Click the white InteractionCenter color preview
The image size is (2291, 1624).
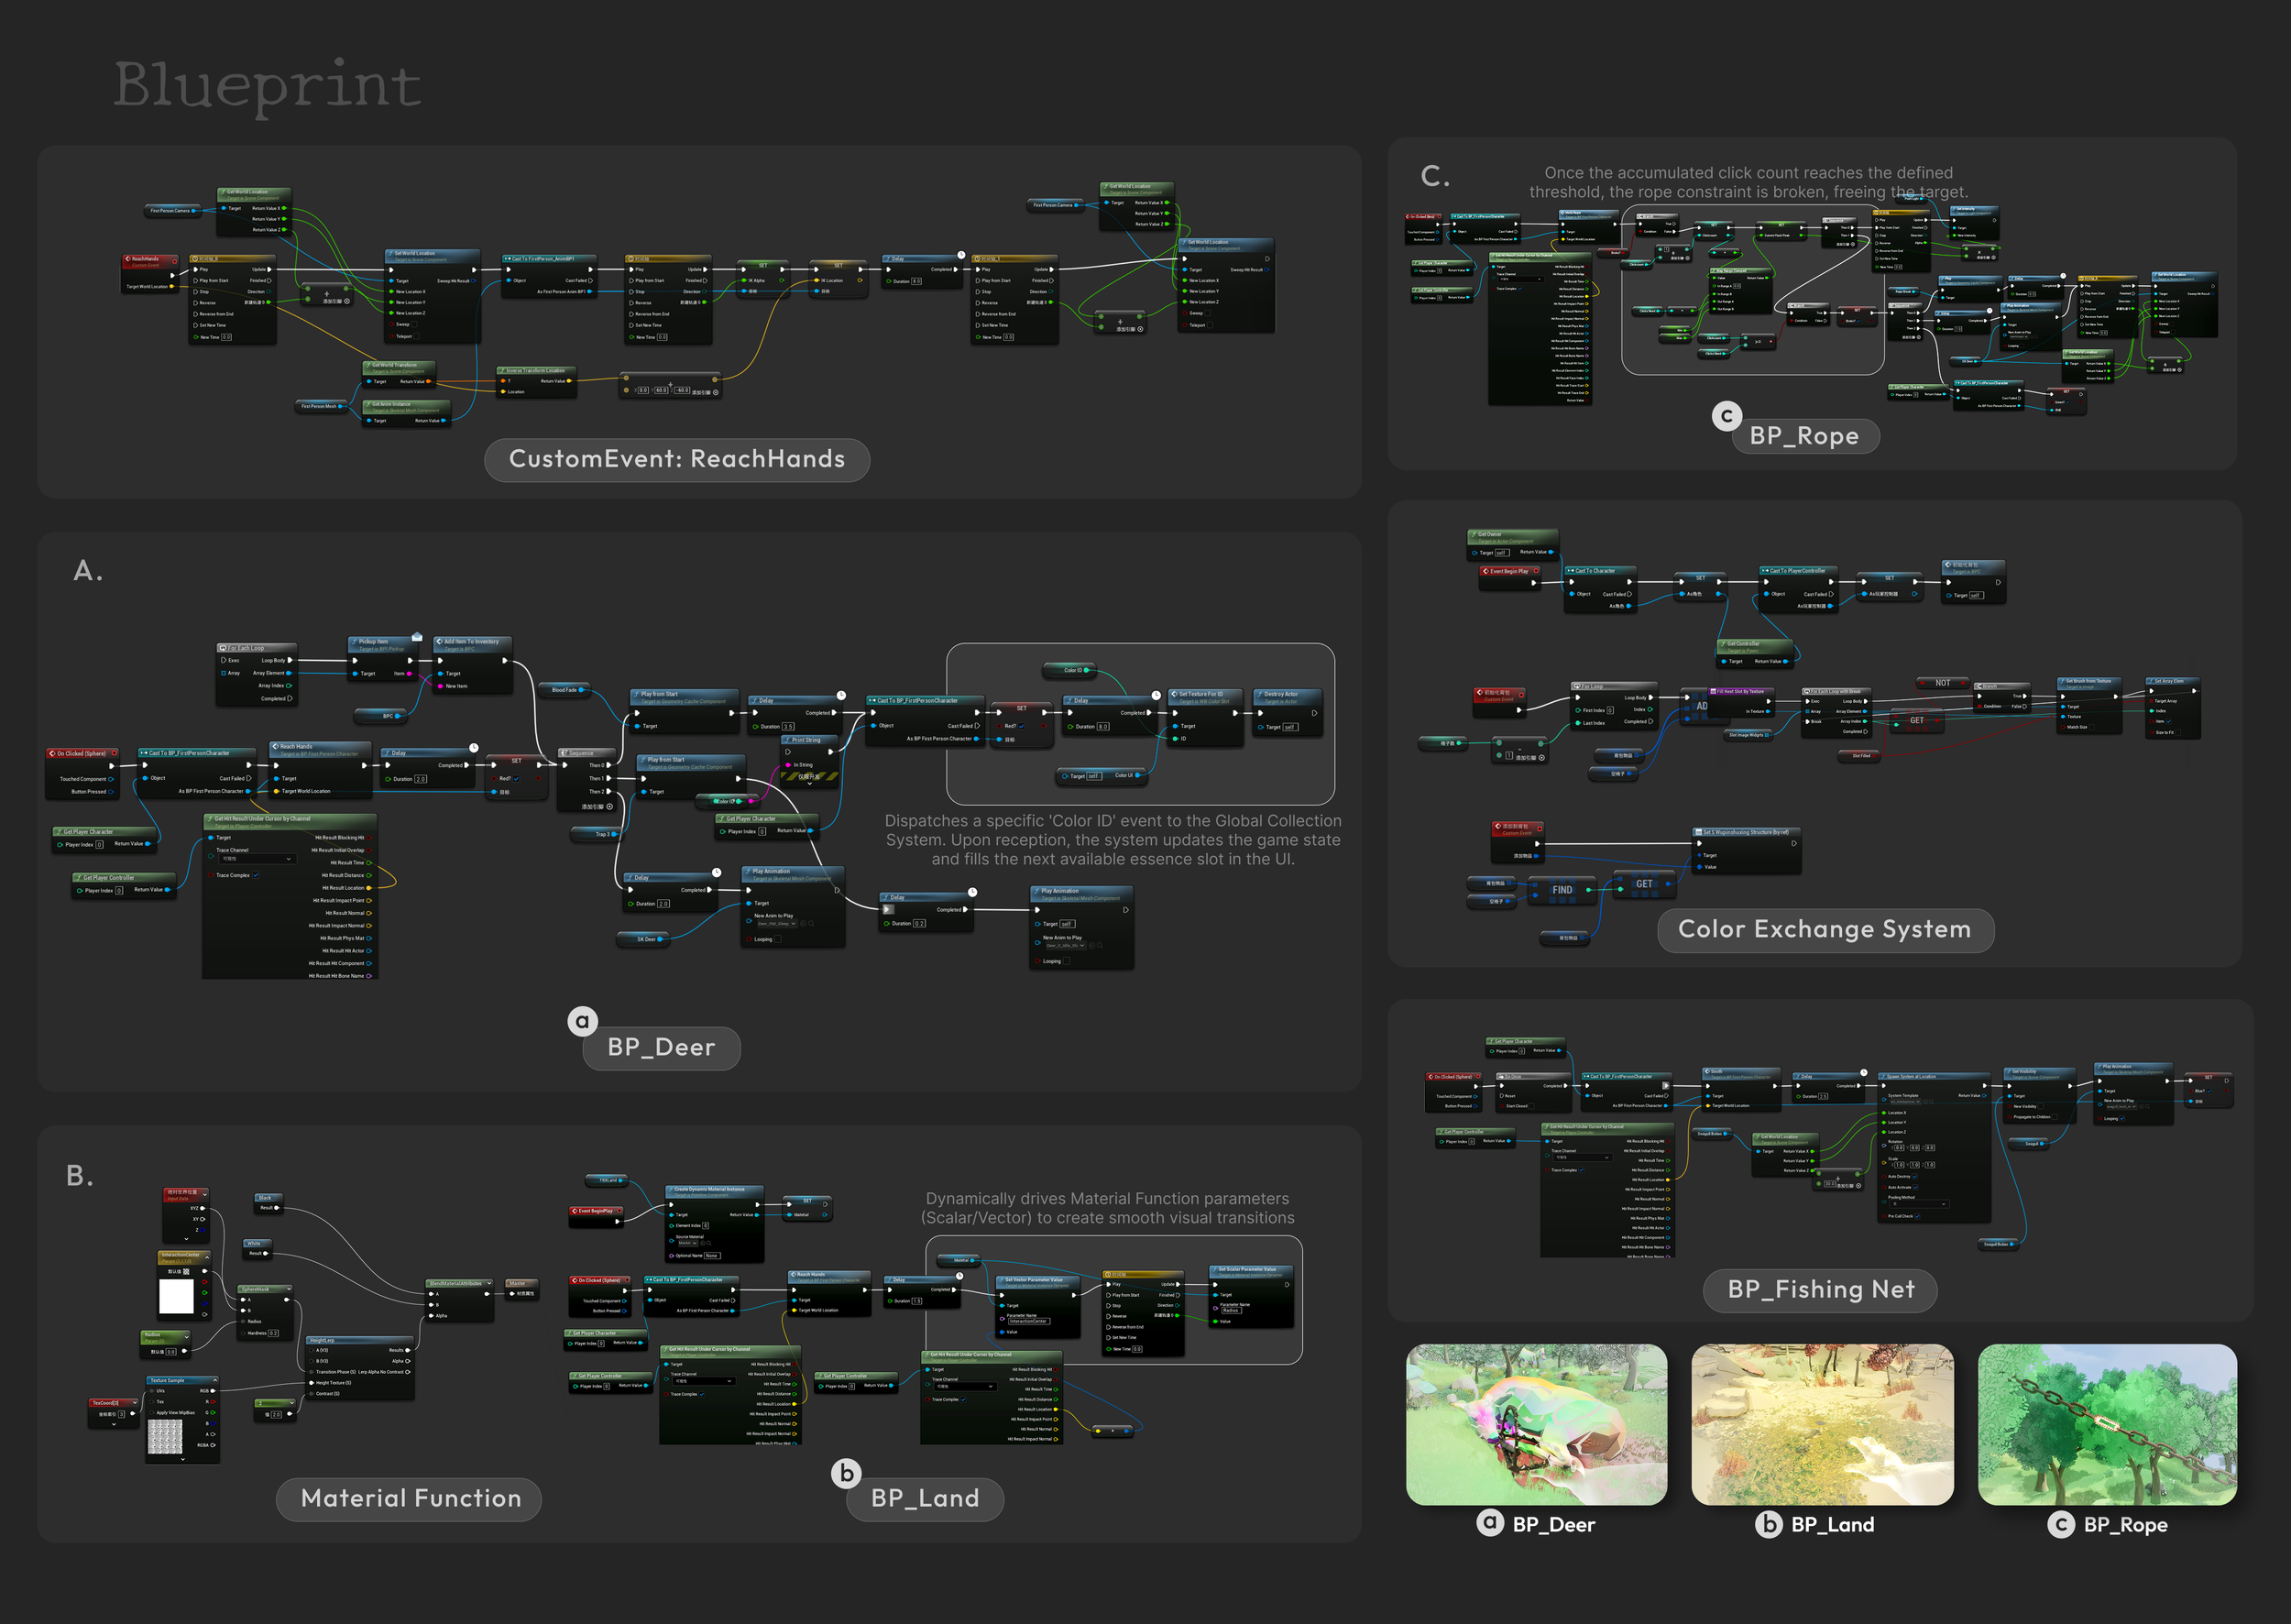pos(176,1297)
